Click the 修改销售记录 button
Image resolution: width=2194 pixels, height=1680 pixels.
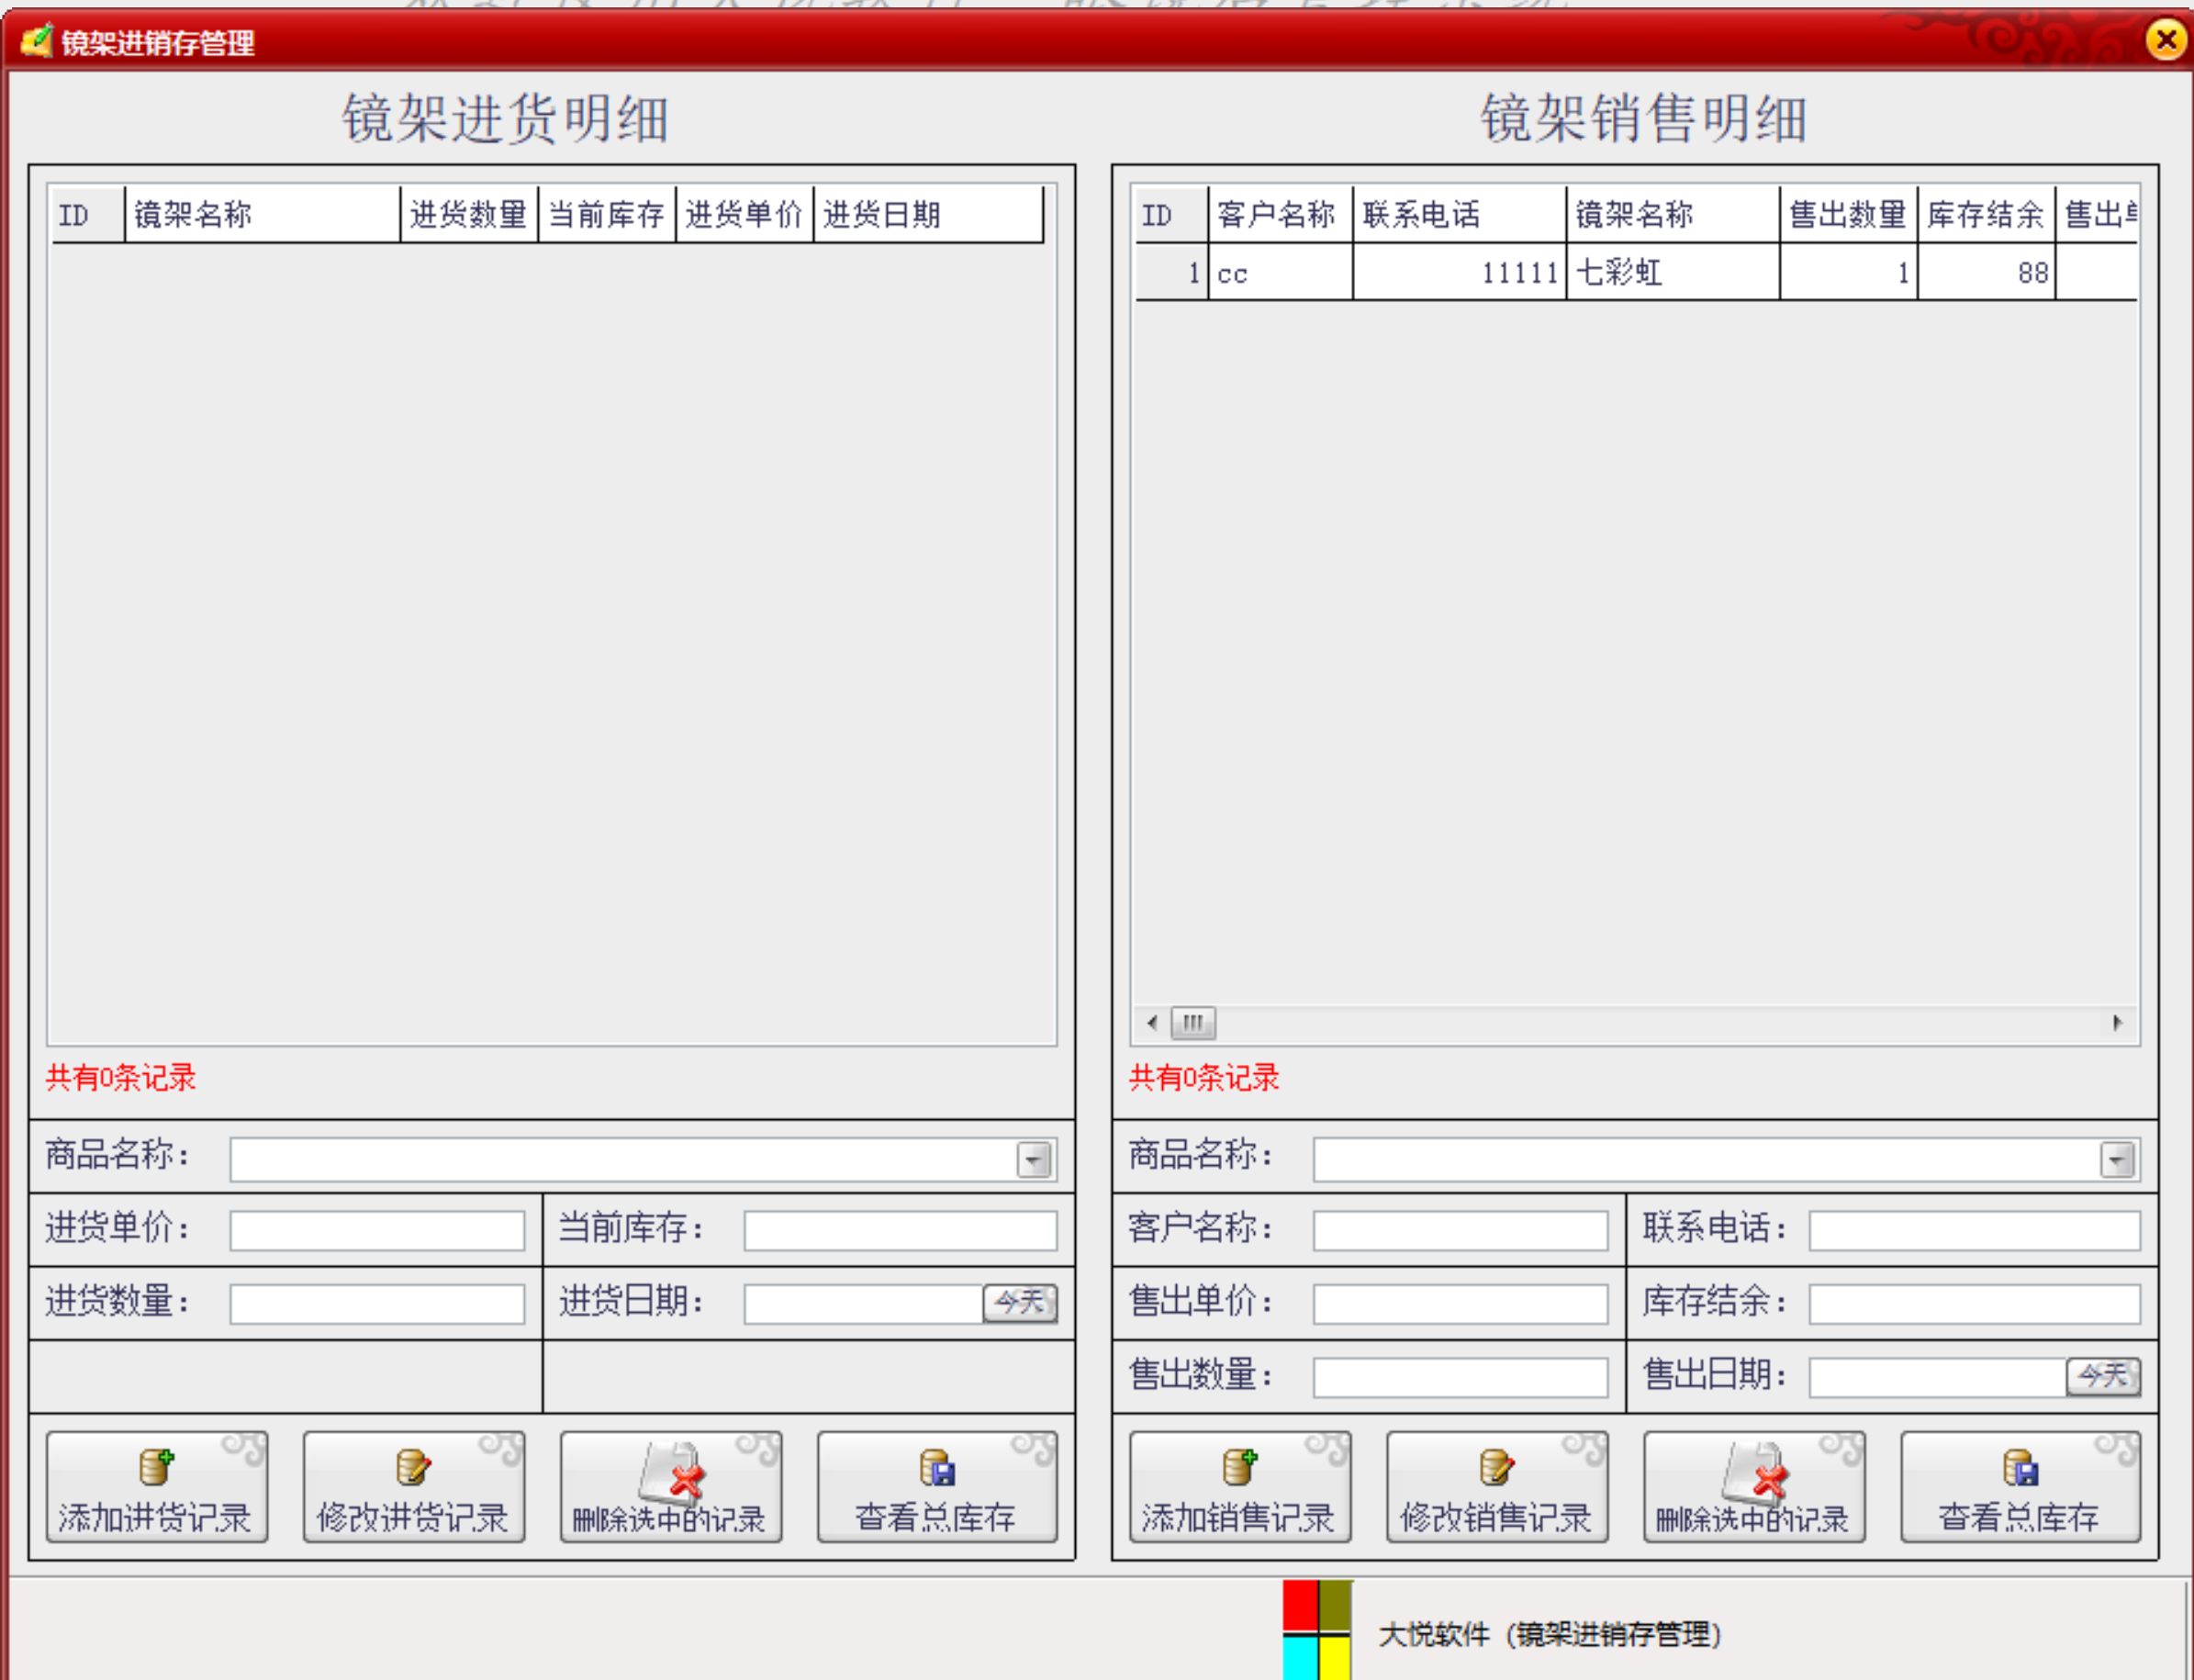coord(1497,1486)
